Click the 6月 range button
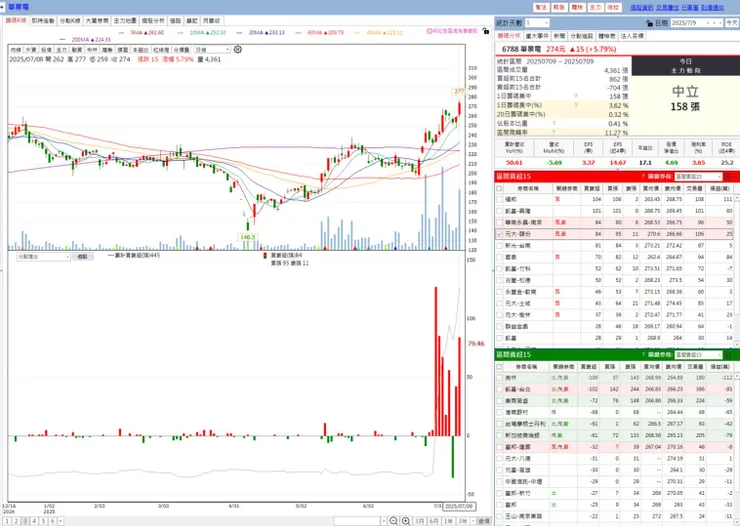The width and height of the screenshot is (740, 526). [x=434, y=521]
